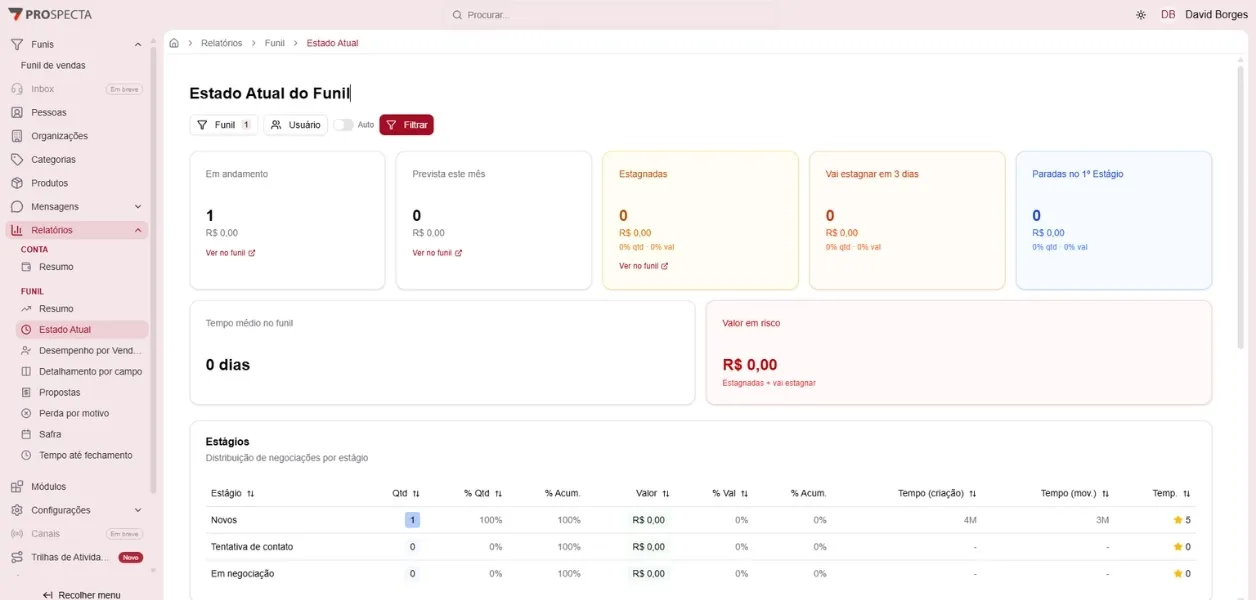Click the Trilhas de Atividade icon
The image size is (1256, 600).
coord(17,557)
